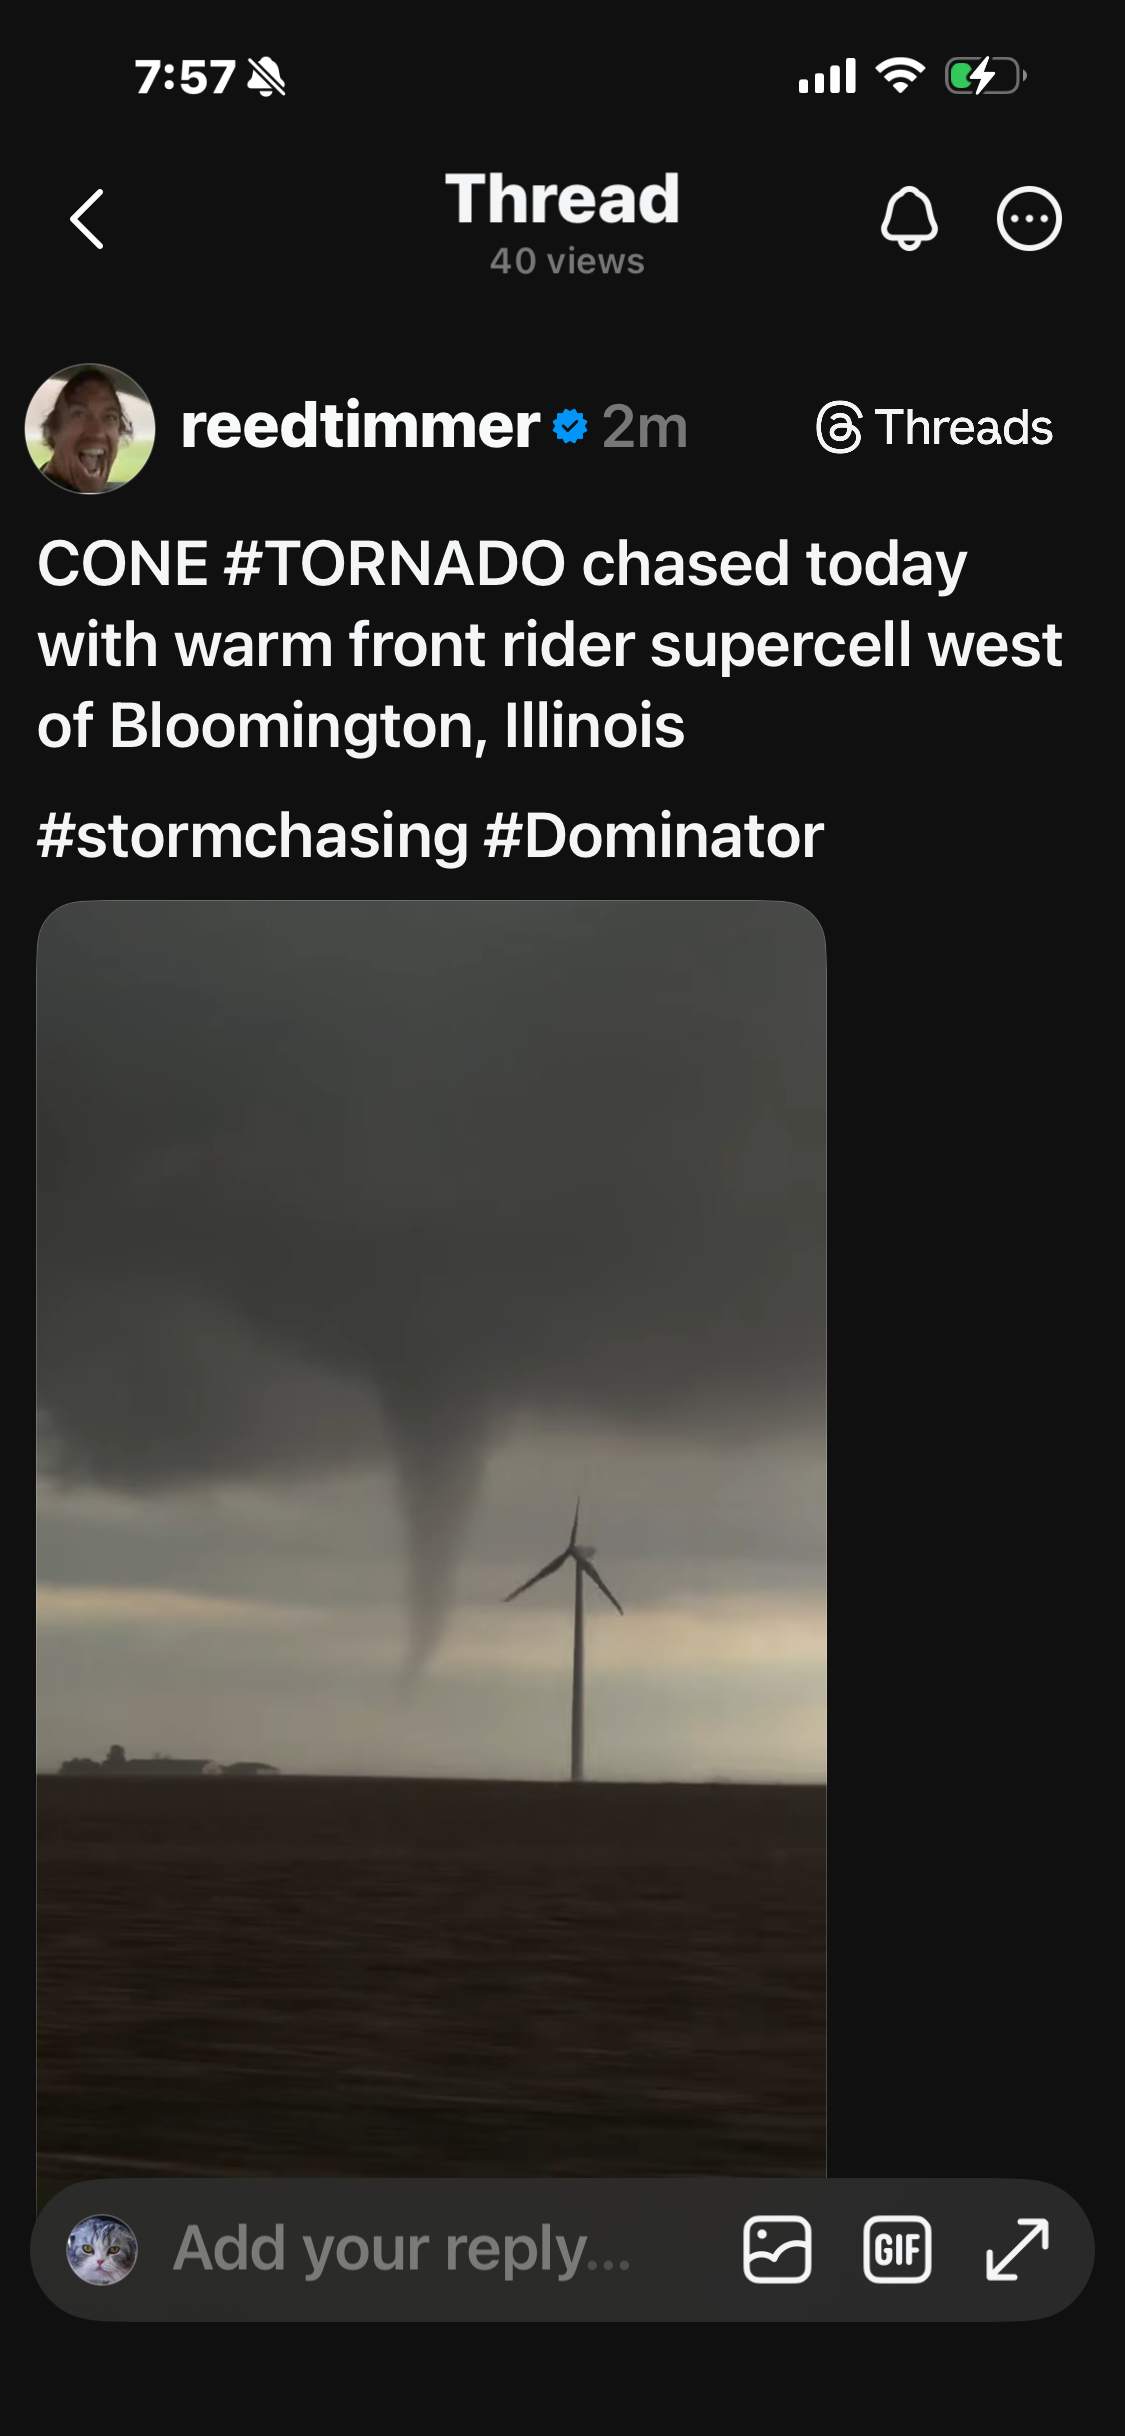Open the more options ellipsis menu

click(x=1028, y=218)
